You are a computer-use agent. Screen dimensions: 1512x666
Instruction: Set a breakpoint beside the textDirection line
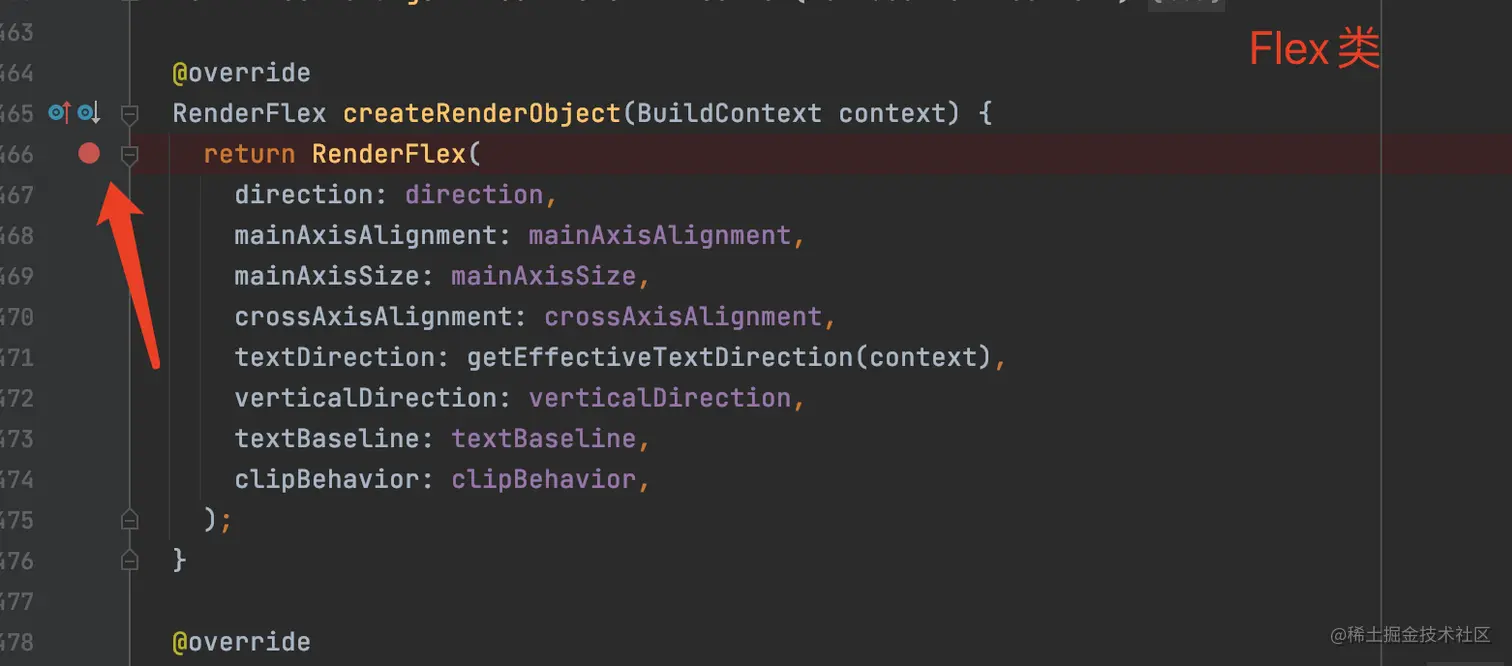click(89, 357)
